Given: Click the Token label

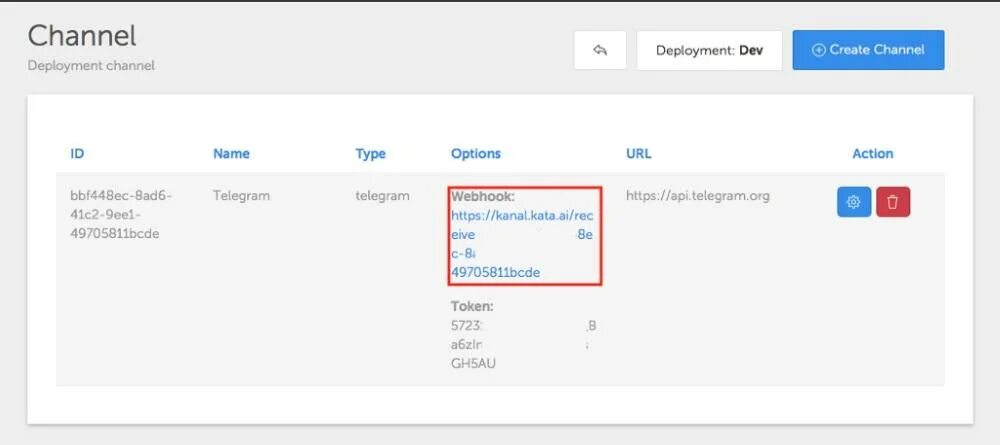Looking at the screenshot, I should (x=473, y=306).
